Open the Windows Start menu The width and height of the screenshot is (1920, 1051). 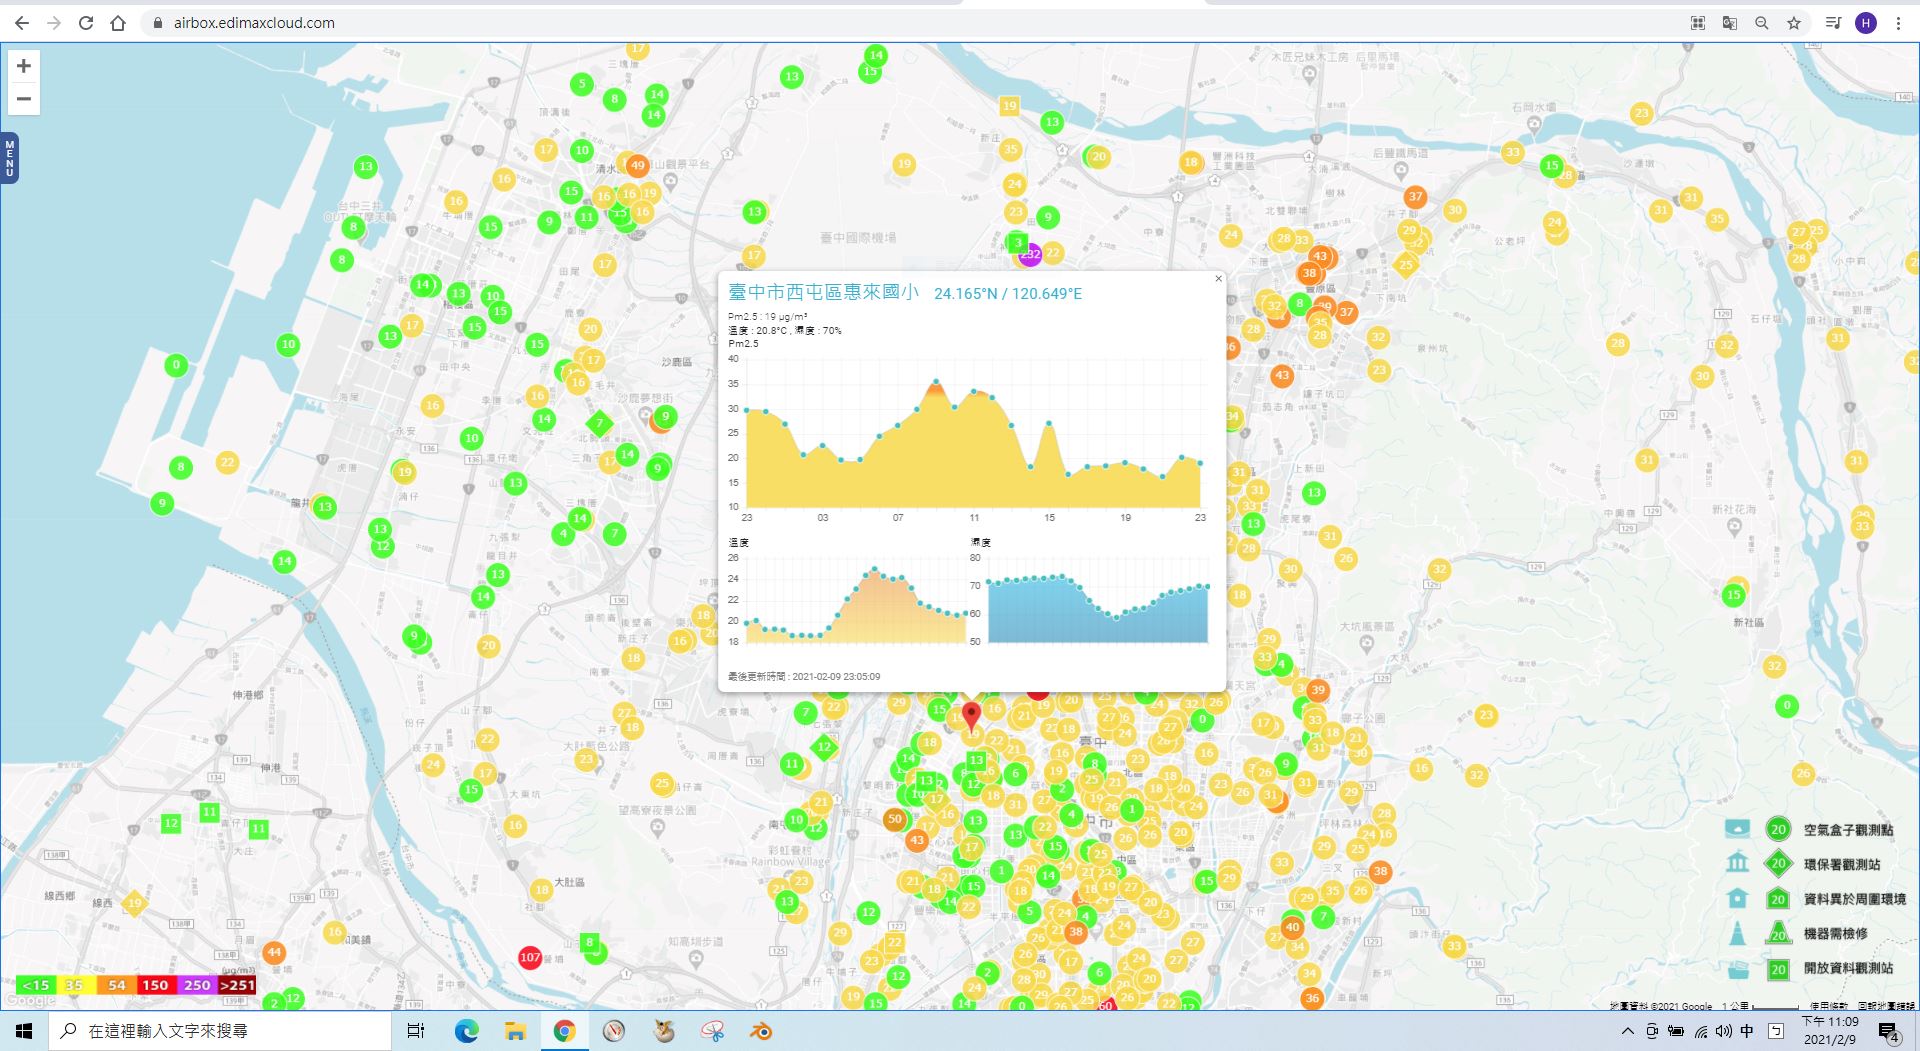pyautogui.click(x=24, y=1031)
